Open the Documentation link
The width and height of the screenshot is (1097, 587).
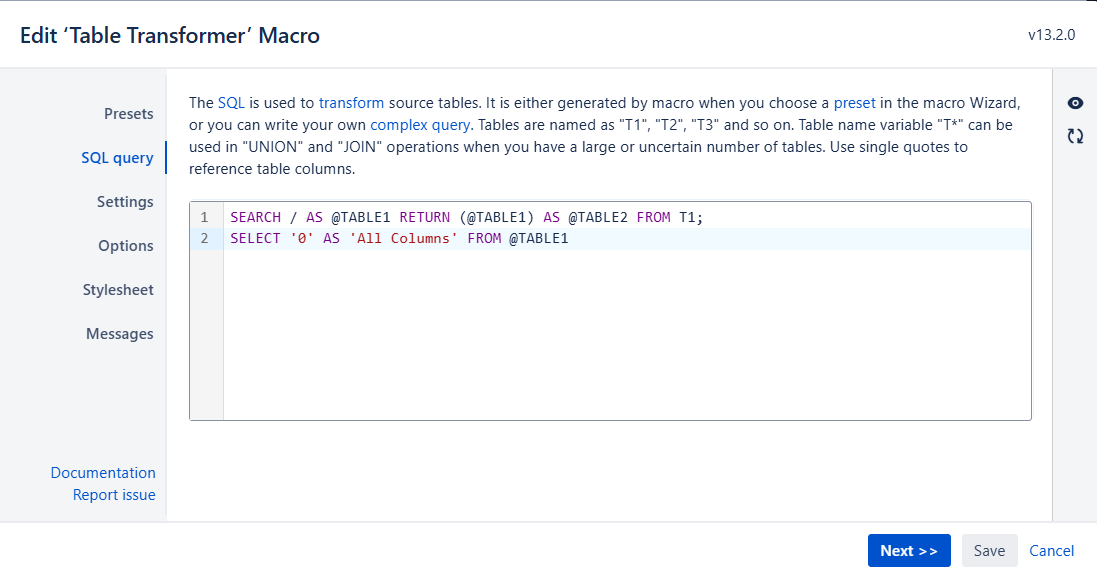point(103,473)
